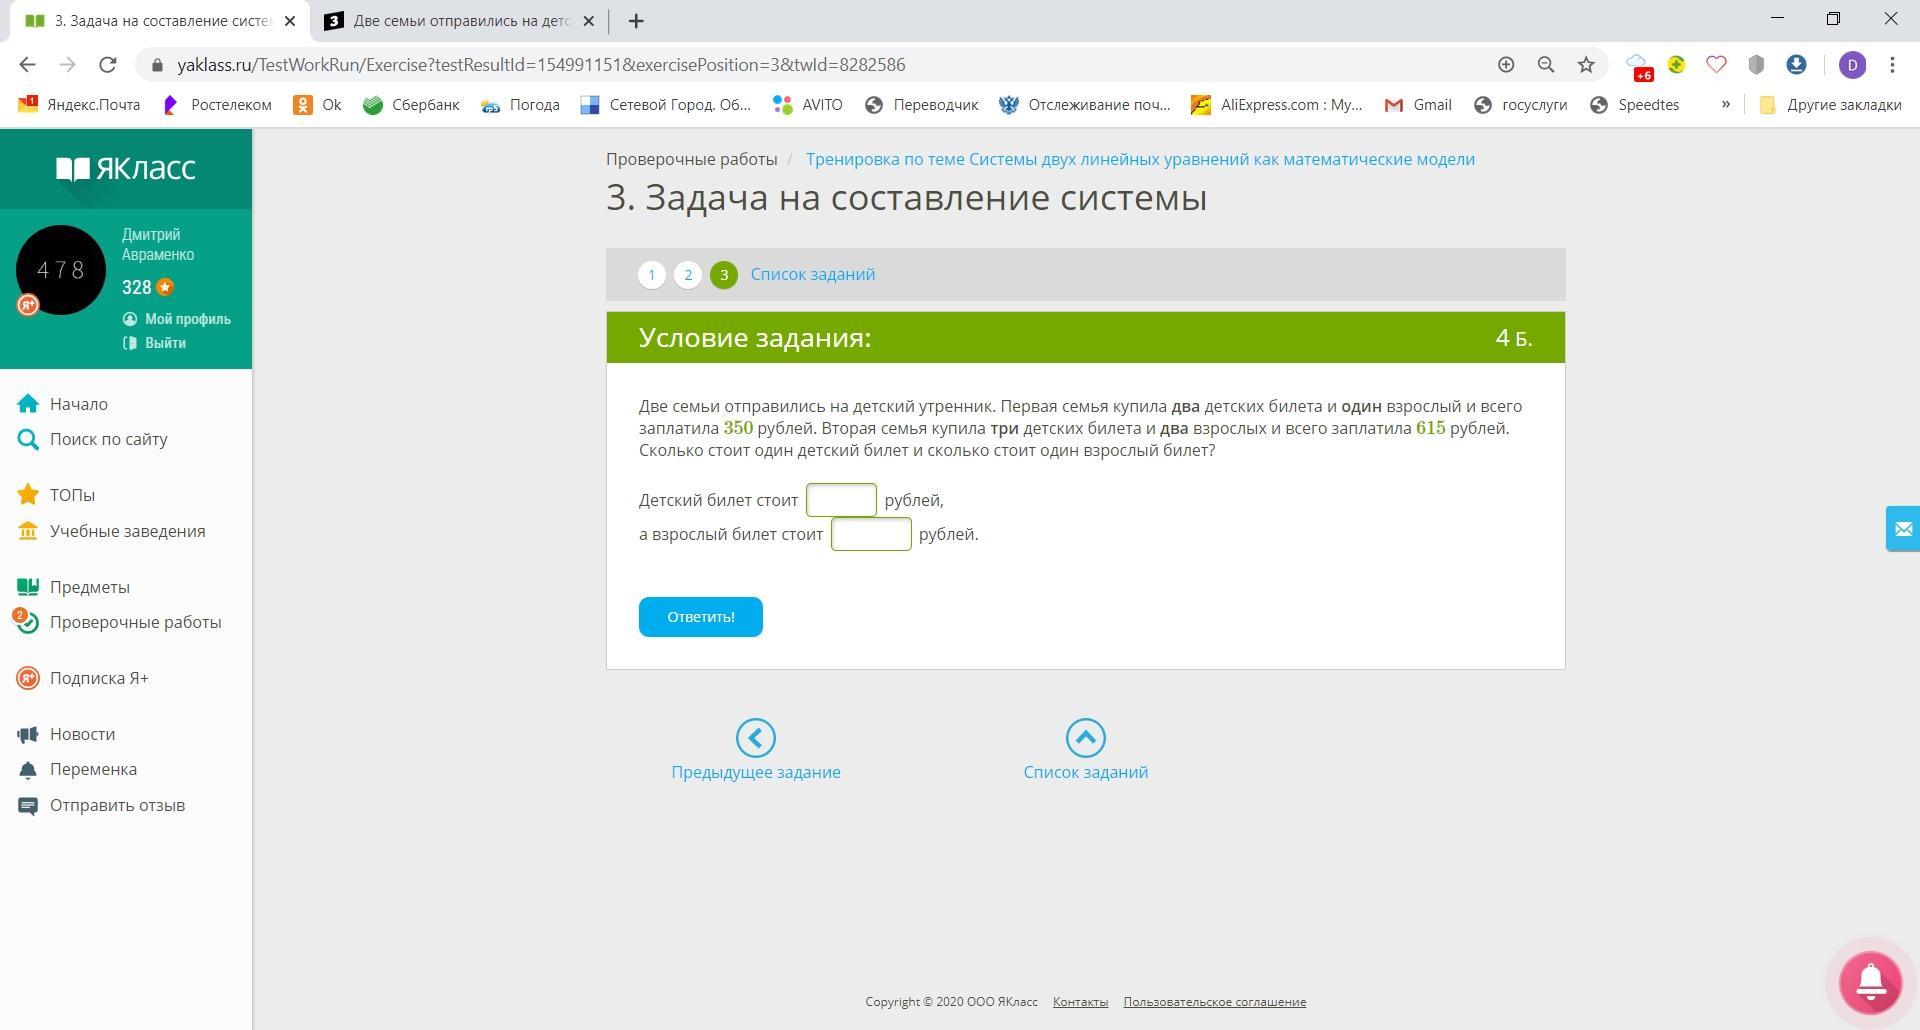Open Список заданий link below exercise
This screenshot has width=1920, height=1030.
tap(1086, 772)
